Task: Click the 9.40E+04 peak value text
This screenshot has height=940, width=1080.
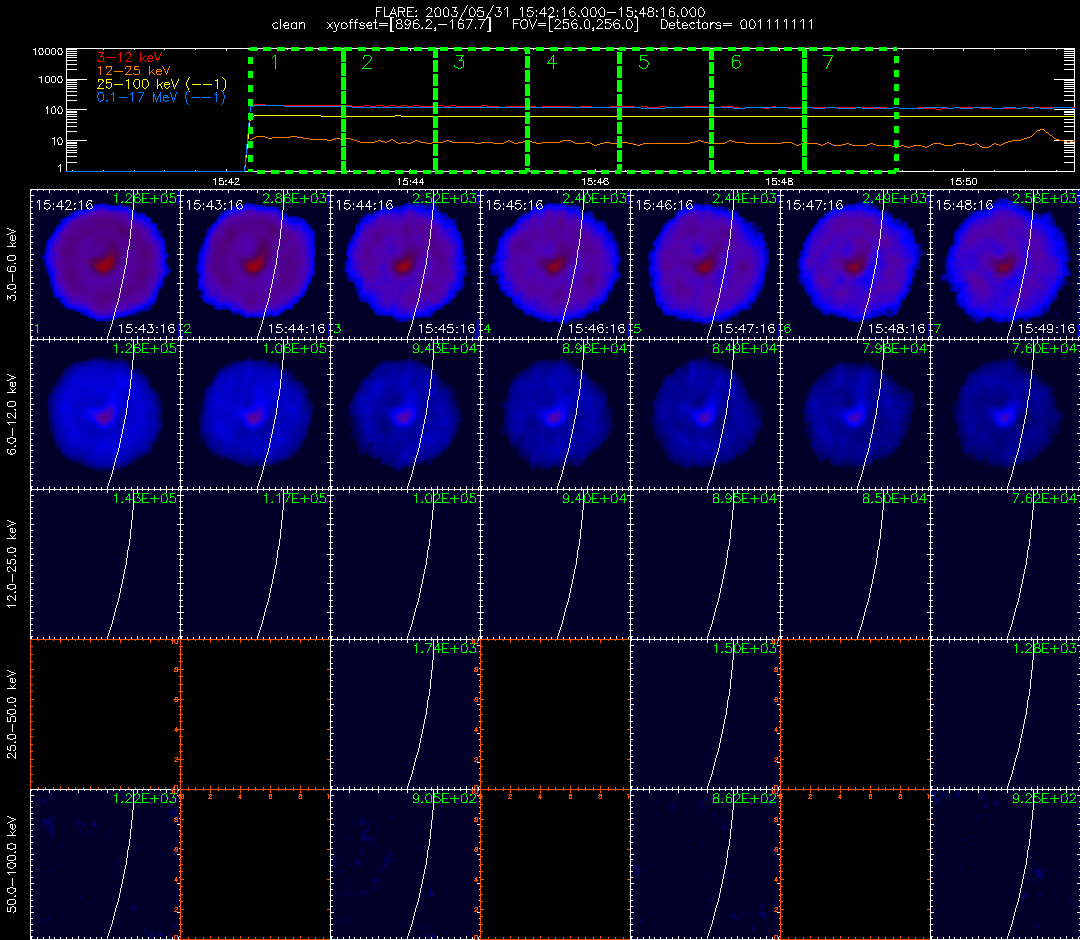Action: tap(594, 499)
